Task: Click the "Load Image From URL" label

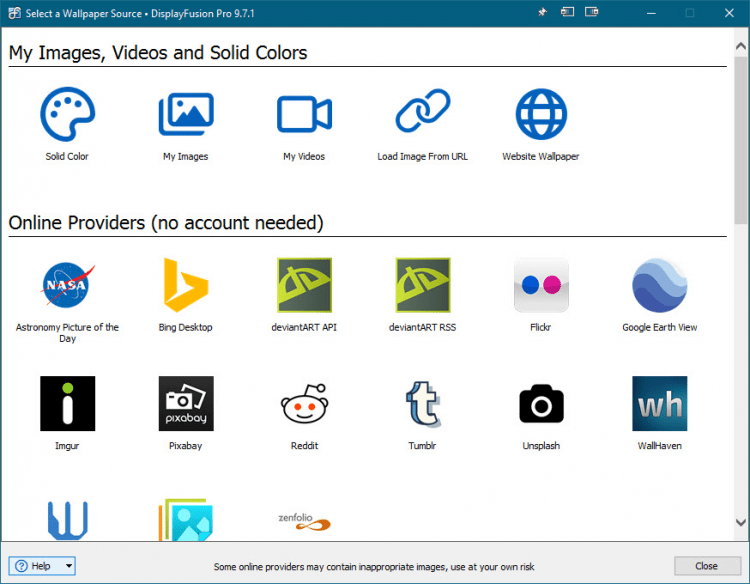Action: click(423, 156)
